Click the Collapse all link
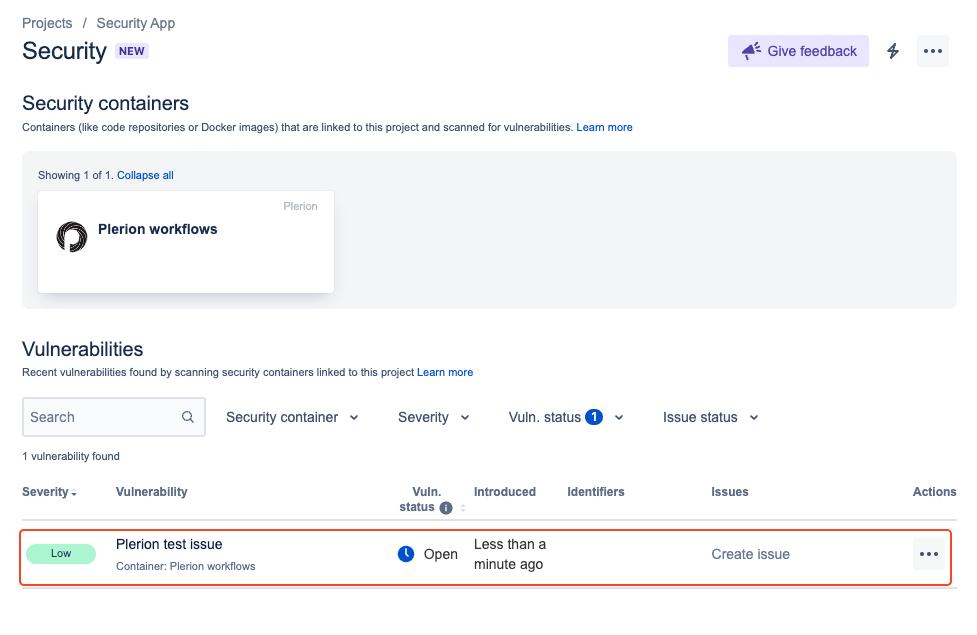977x635 pixels. [145, 175]
